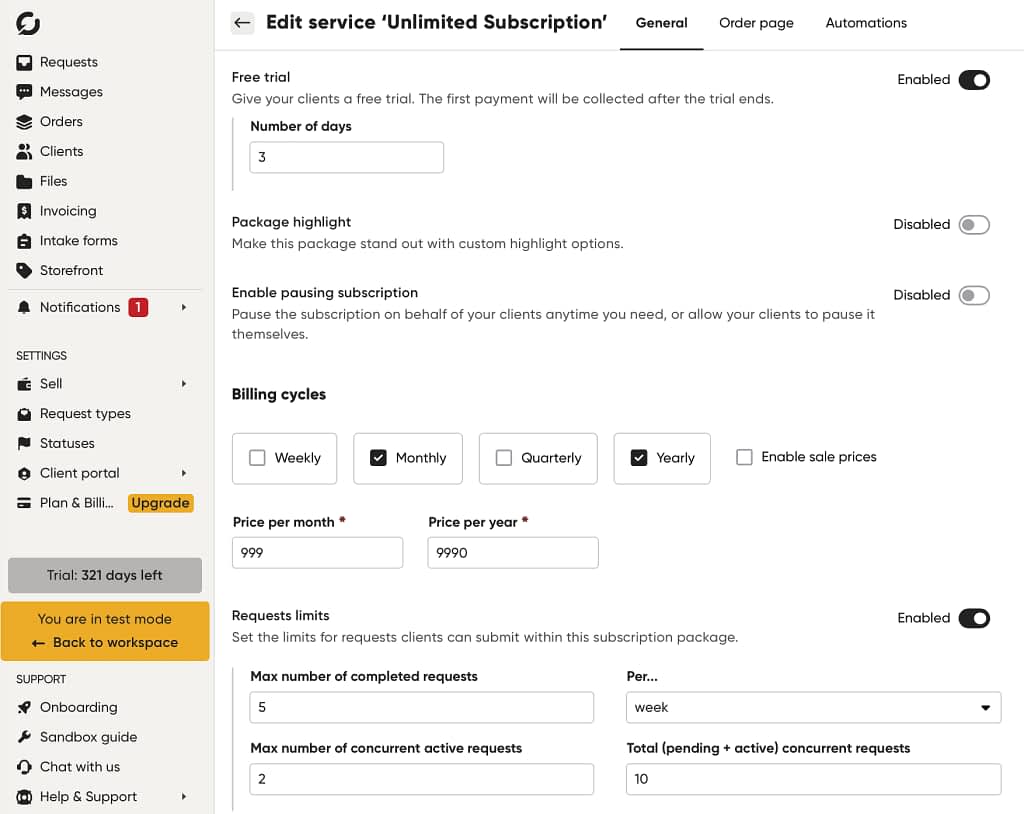Image resolution: width=1024 pixels, height=814 pixels.
Task: Click the Onboarding rocket icon
Action: (24, 708)
